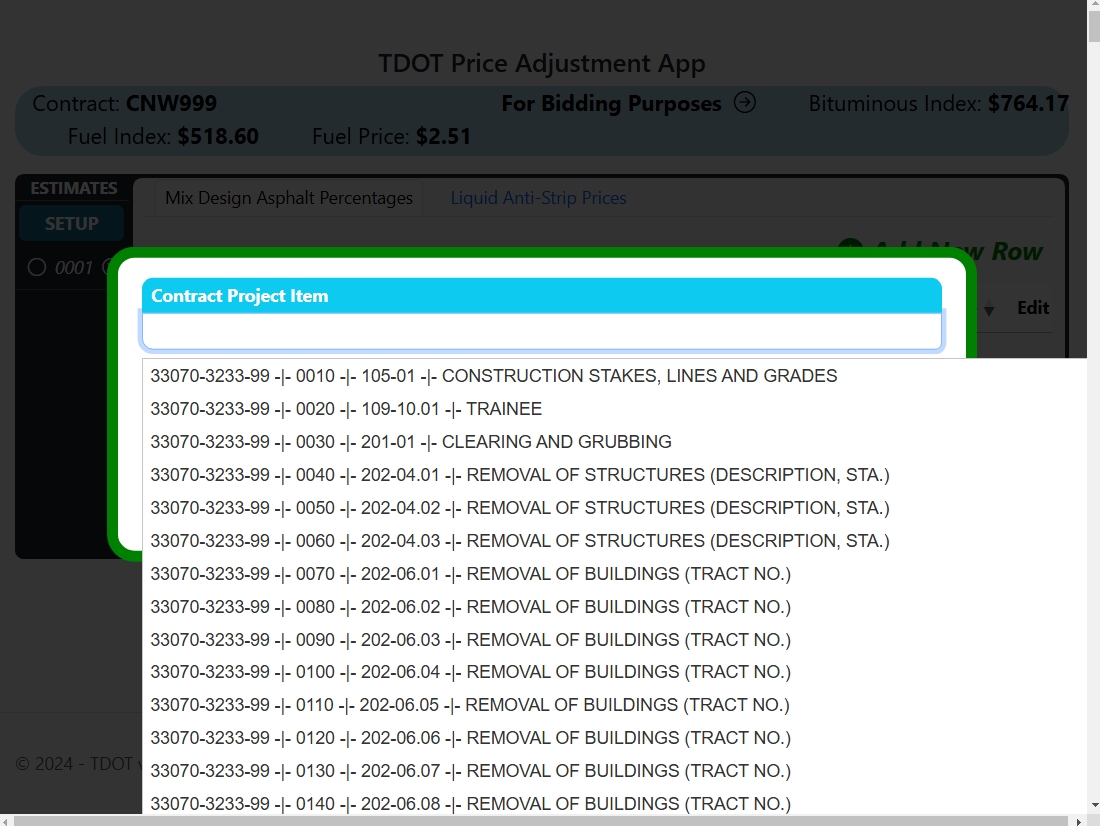
Task: Pick item 0060 Removal of Structures 202-04.03
Action: coord(615,541)
